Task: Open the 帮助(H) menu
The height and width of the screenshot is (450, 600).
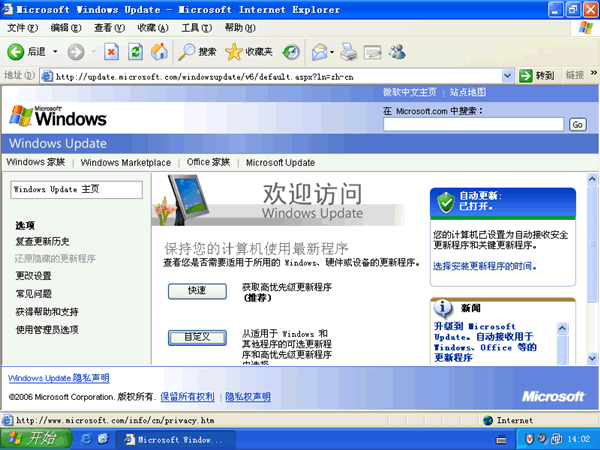Action: coord(240,28)
